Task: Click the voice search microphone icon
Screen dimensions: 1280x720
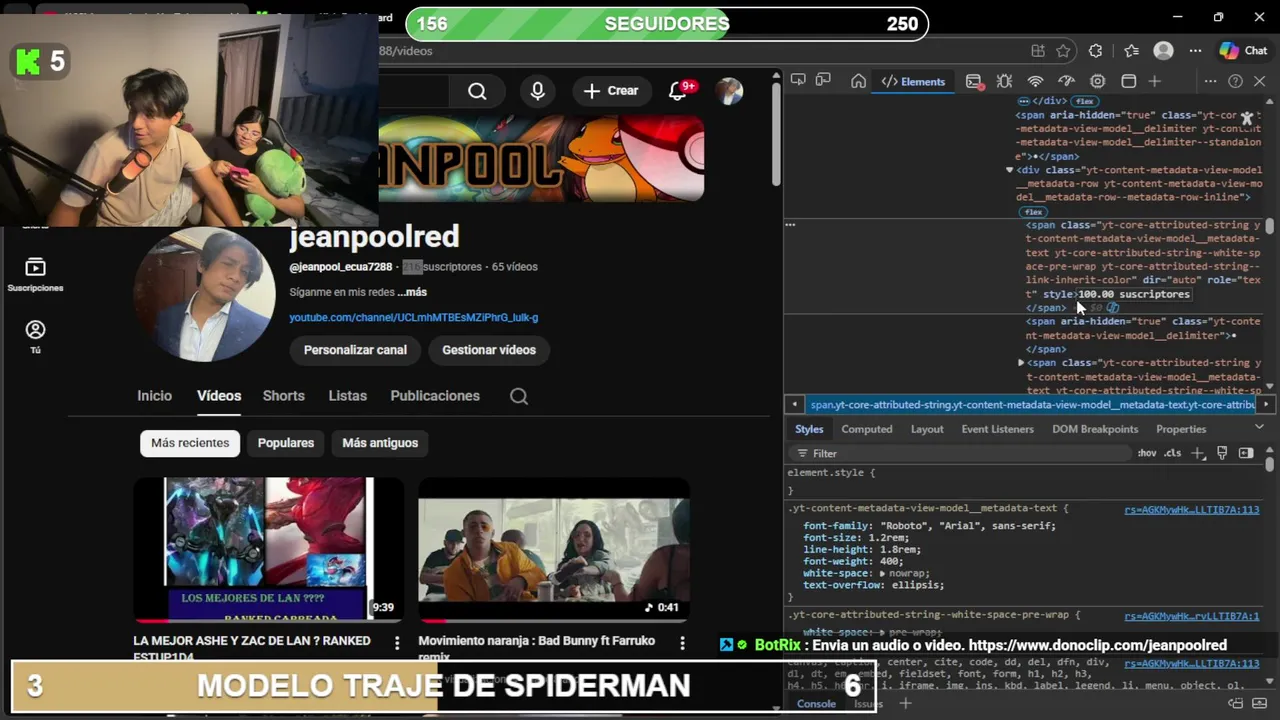Action: pos(538,91)
